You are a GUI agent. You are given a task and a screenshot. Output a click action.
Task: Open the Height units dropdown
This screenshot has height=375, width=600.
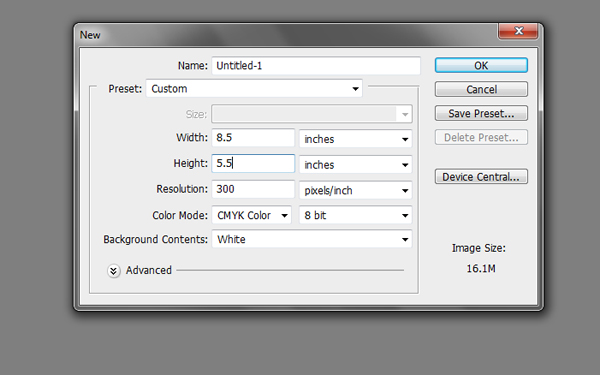(355, 165)
